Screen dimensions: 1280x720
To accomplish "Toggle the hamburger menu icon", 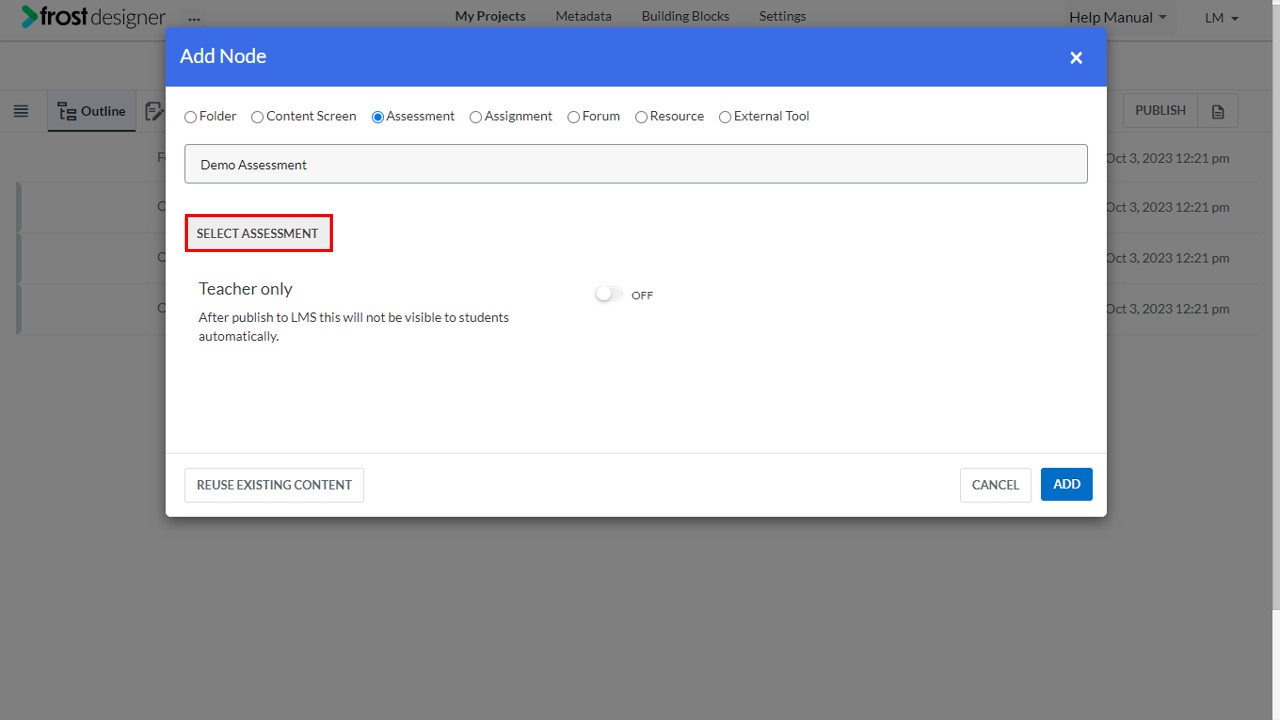I will [x=21, y=111].
